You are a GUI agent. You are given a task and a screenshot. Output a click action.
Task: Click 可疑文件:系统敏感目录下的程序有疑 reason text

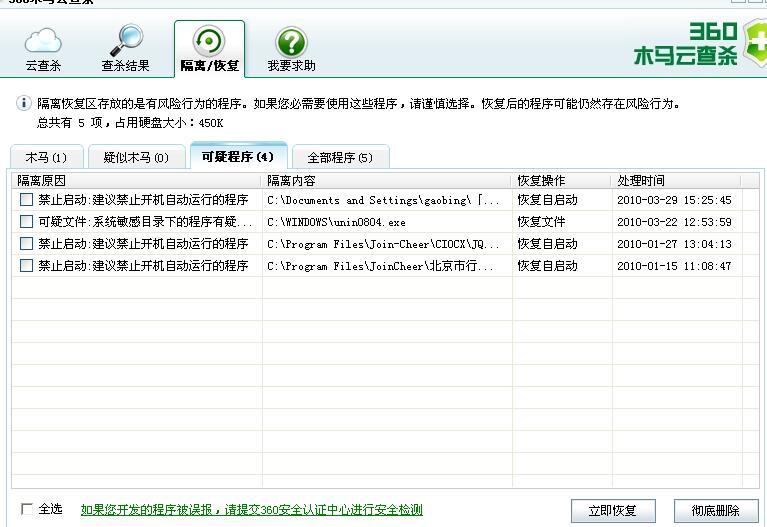(145, 222)
